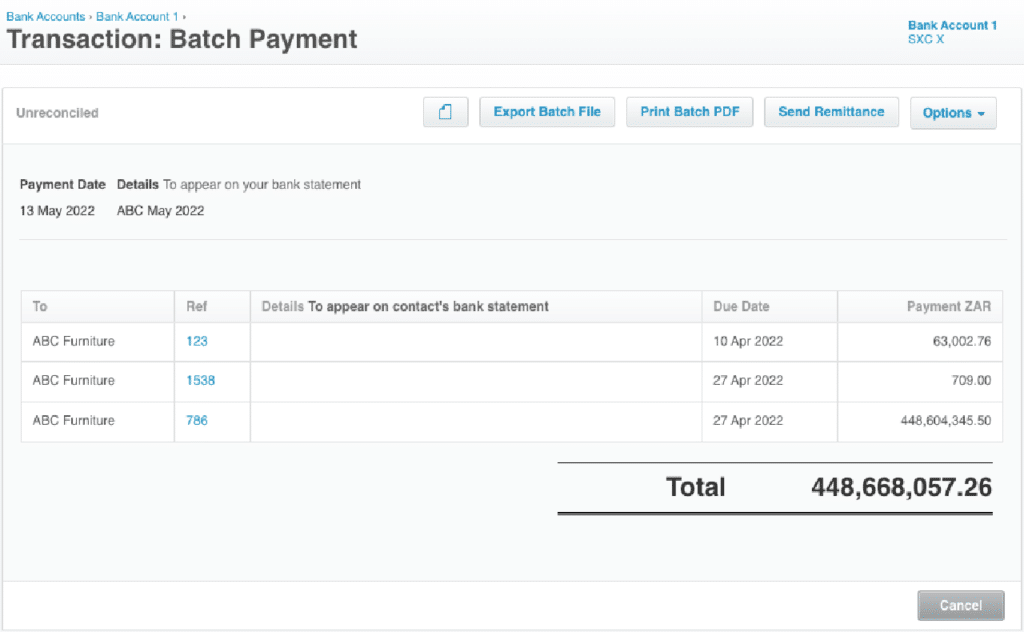This screenshot has height=632, width=1024.
Task: Click the SXC X account code text
Action: pos(926,39)
